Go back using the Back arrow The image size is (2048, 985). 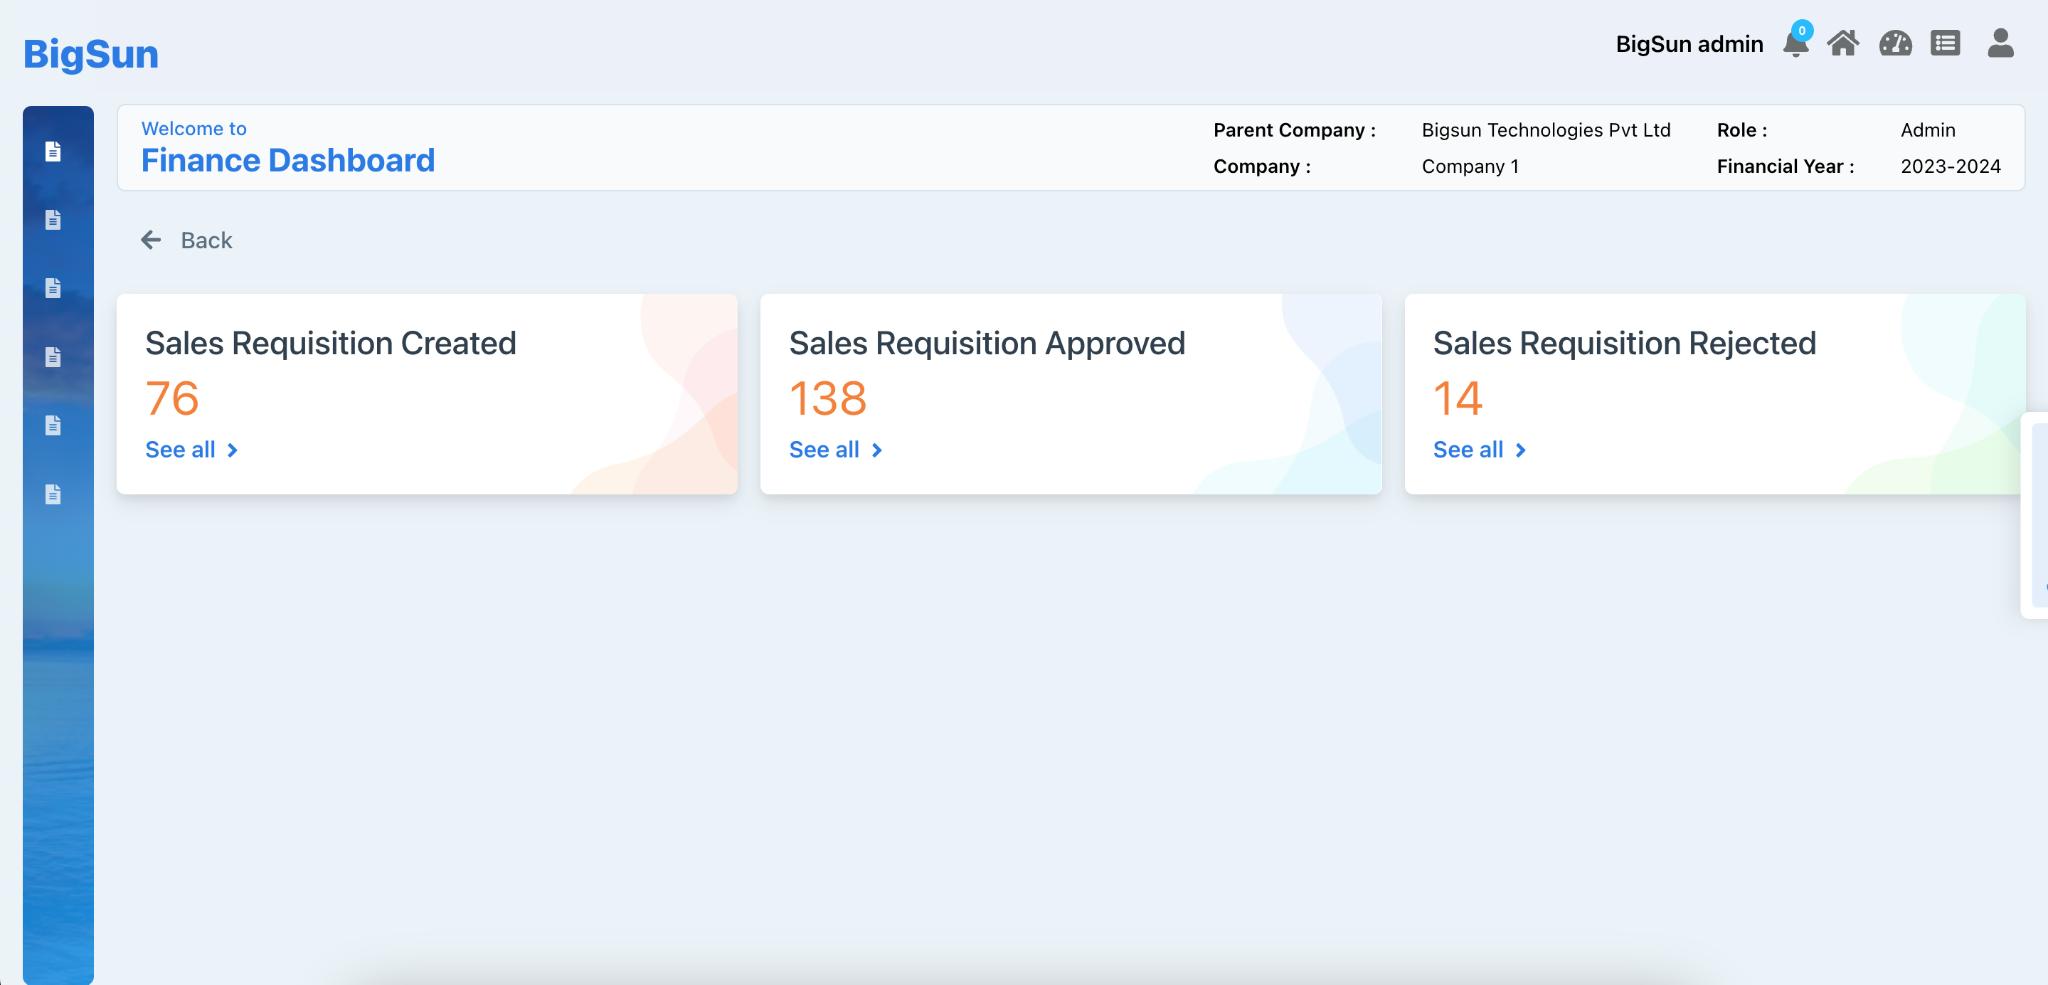(x=187, y=240)
